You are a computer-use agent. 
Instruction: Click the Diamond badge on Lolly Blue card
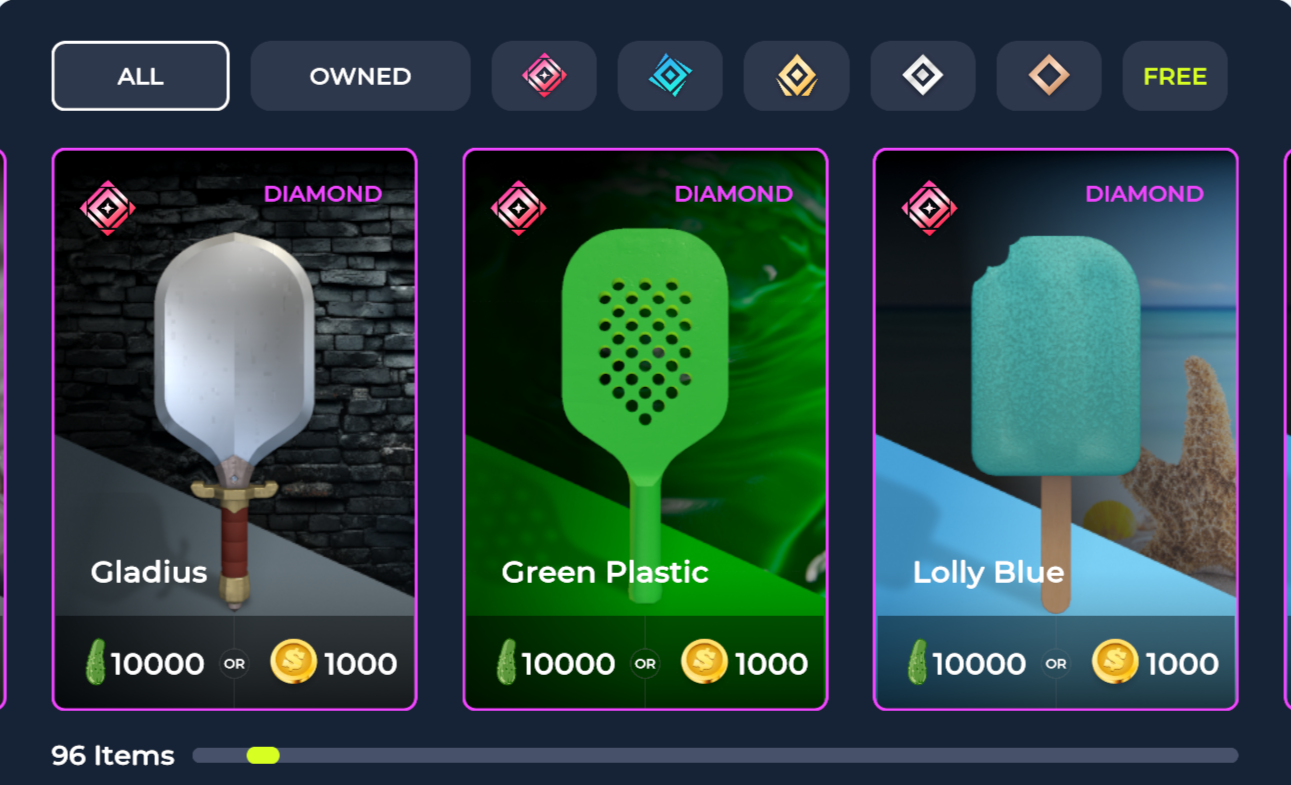[x=929, y=208]
